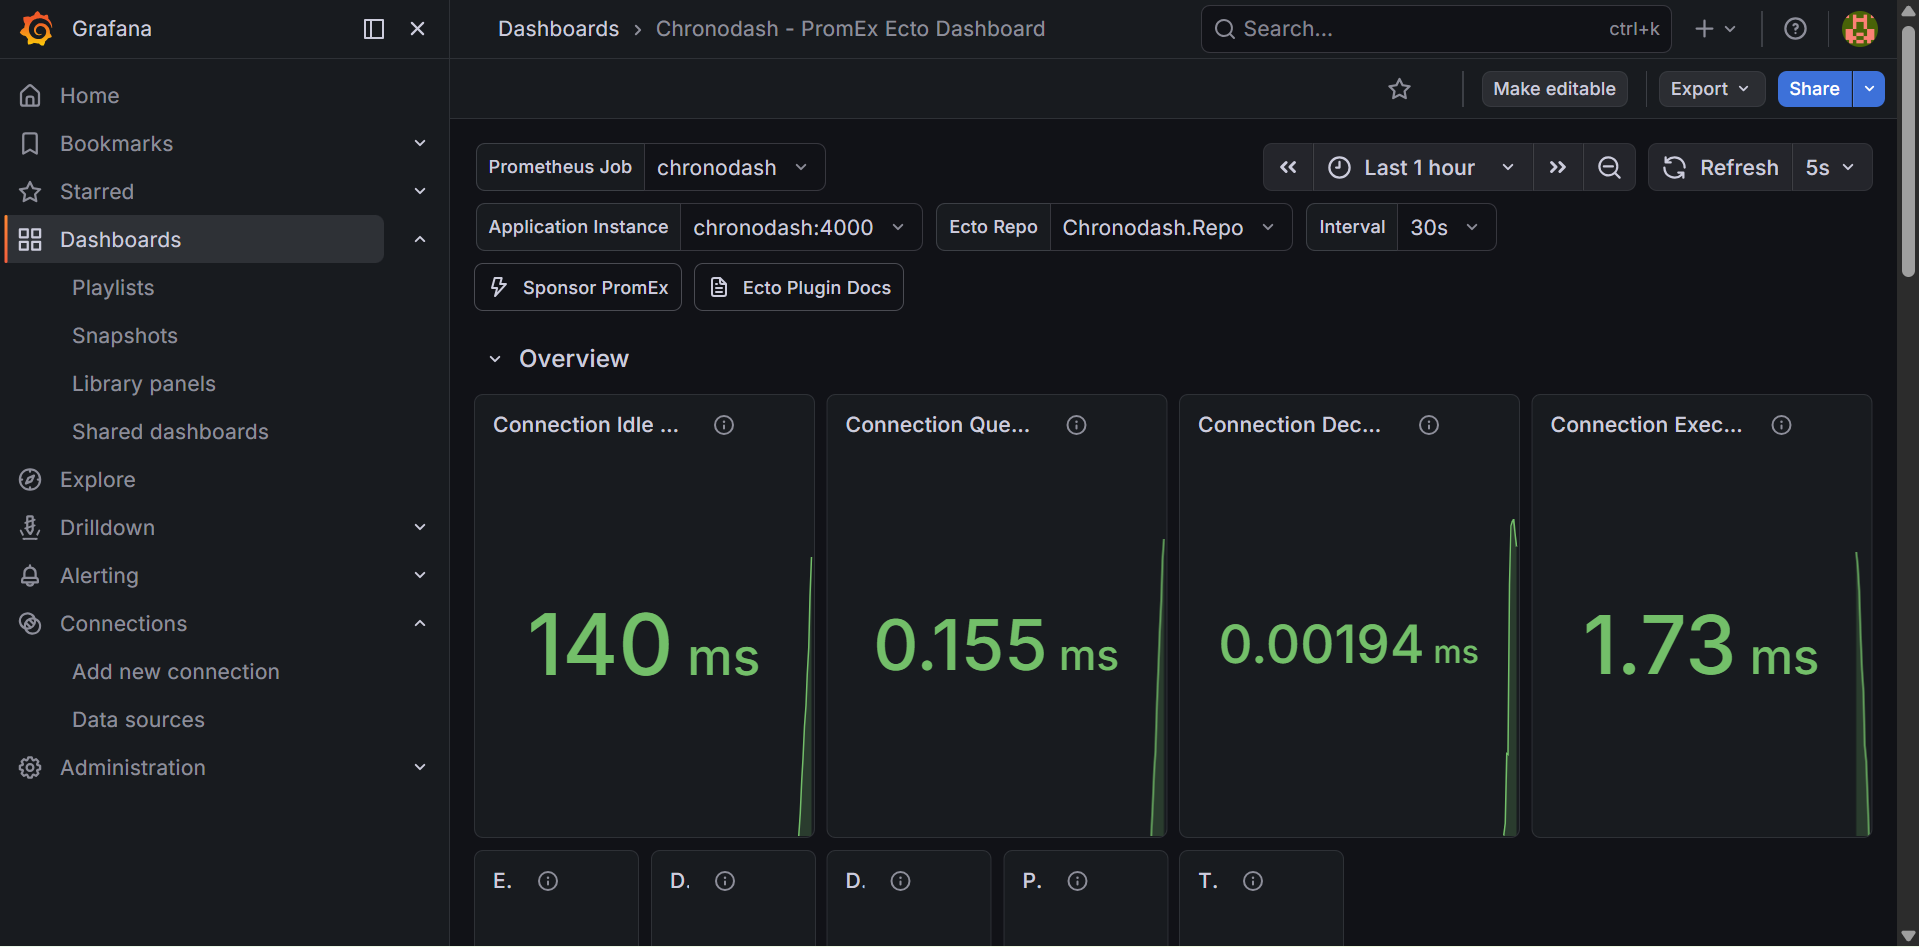Show info for Connection Idle panel
Viewport: 1919px width, 947px height.
[x=724, y=425]
